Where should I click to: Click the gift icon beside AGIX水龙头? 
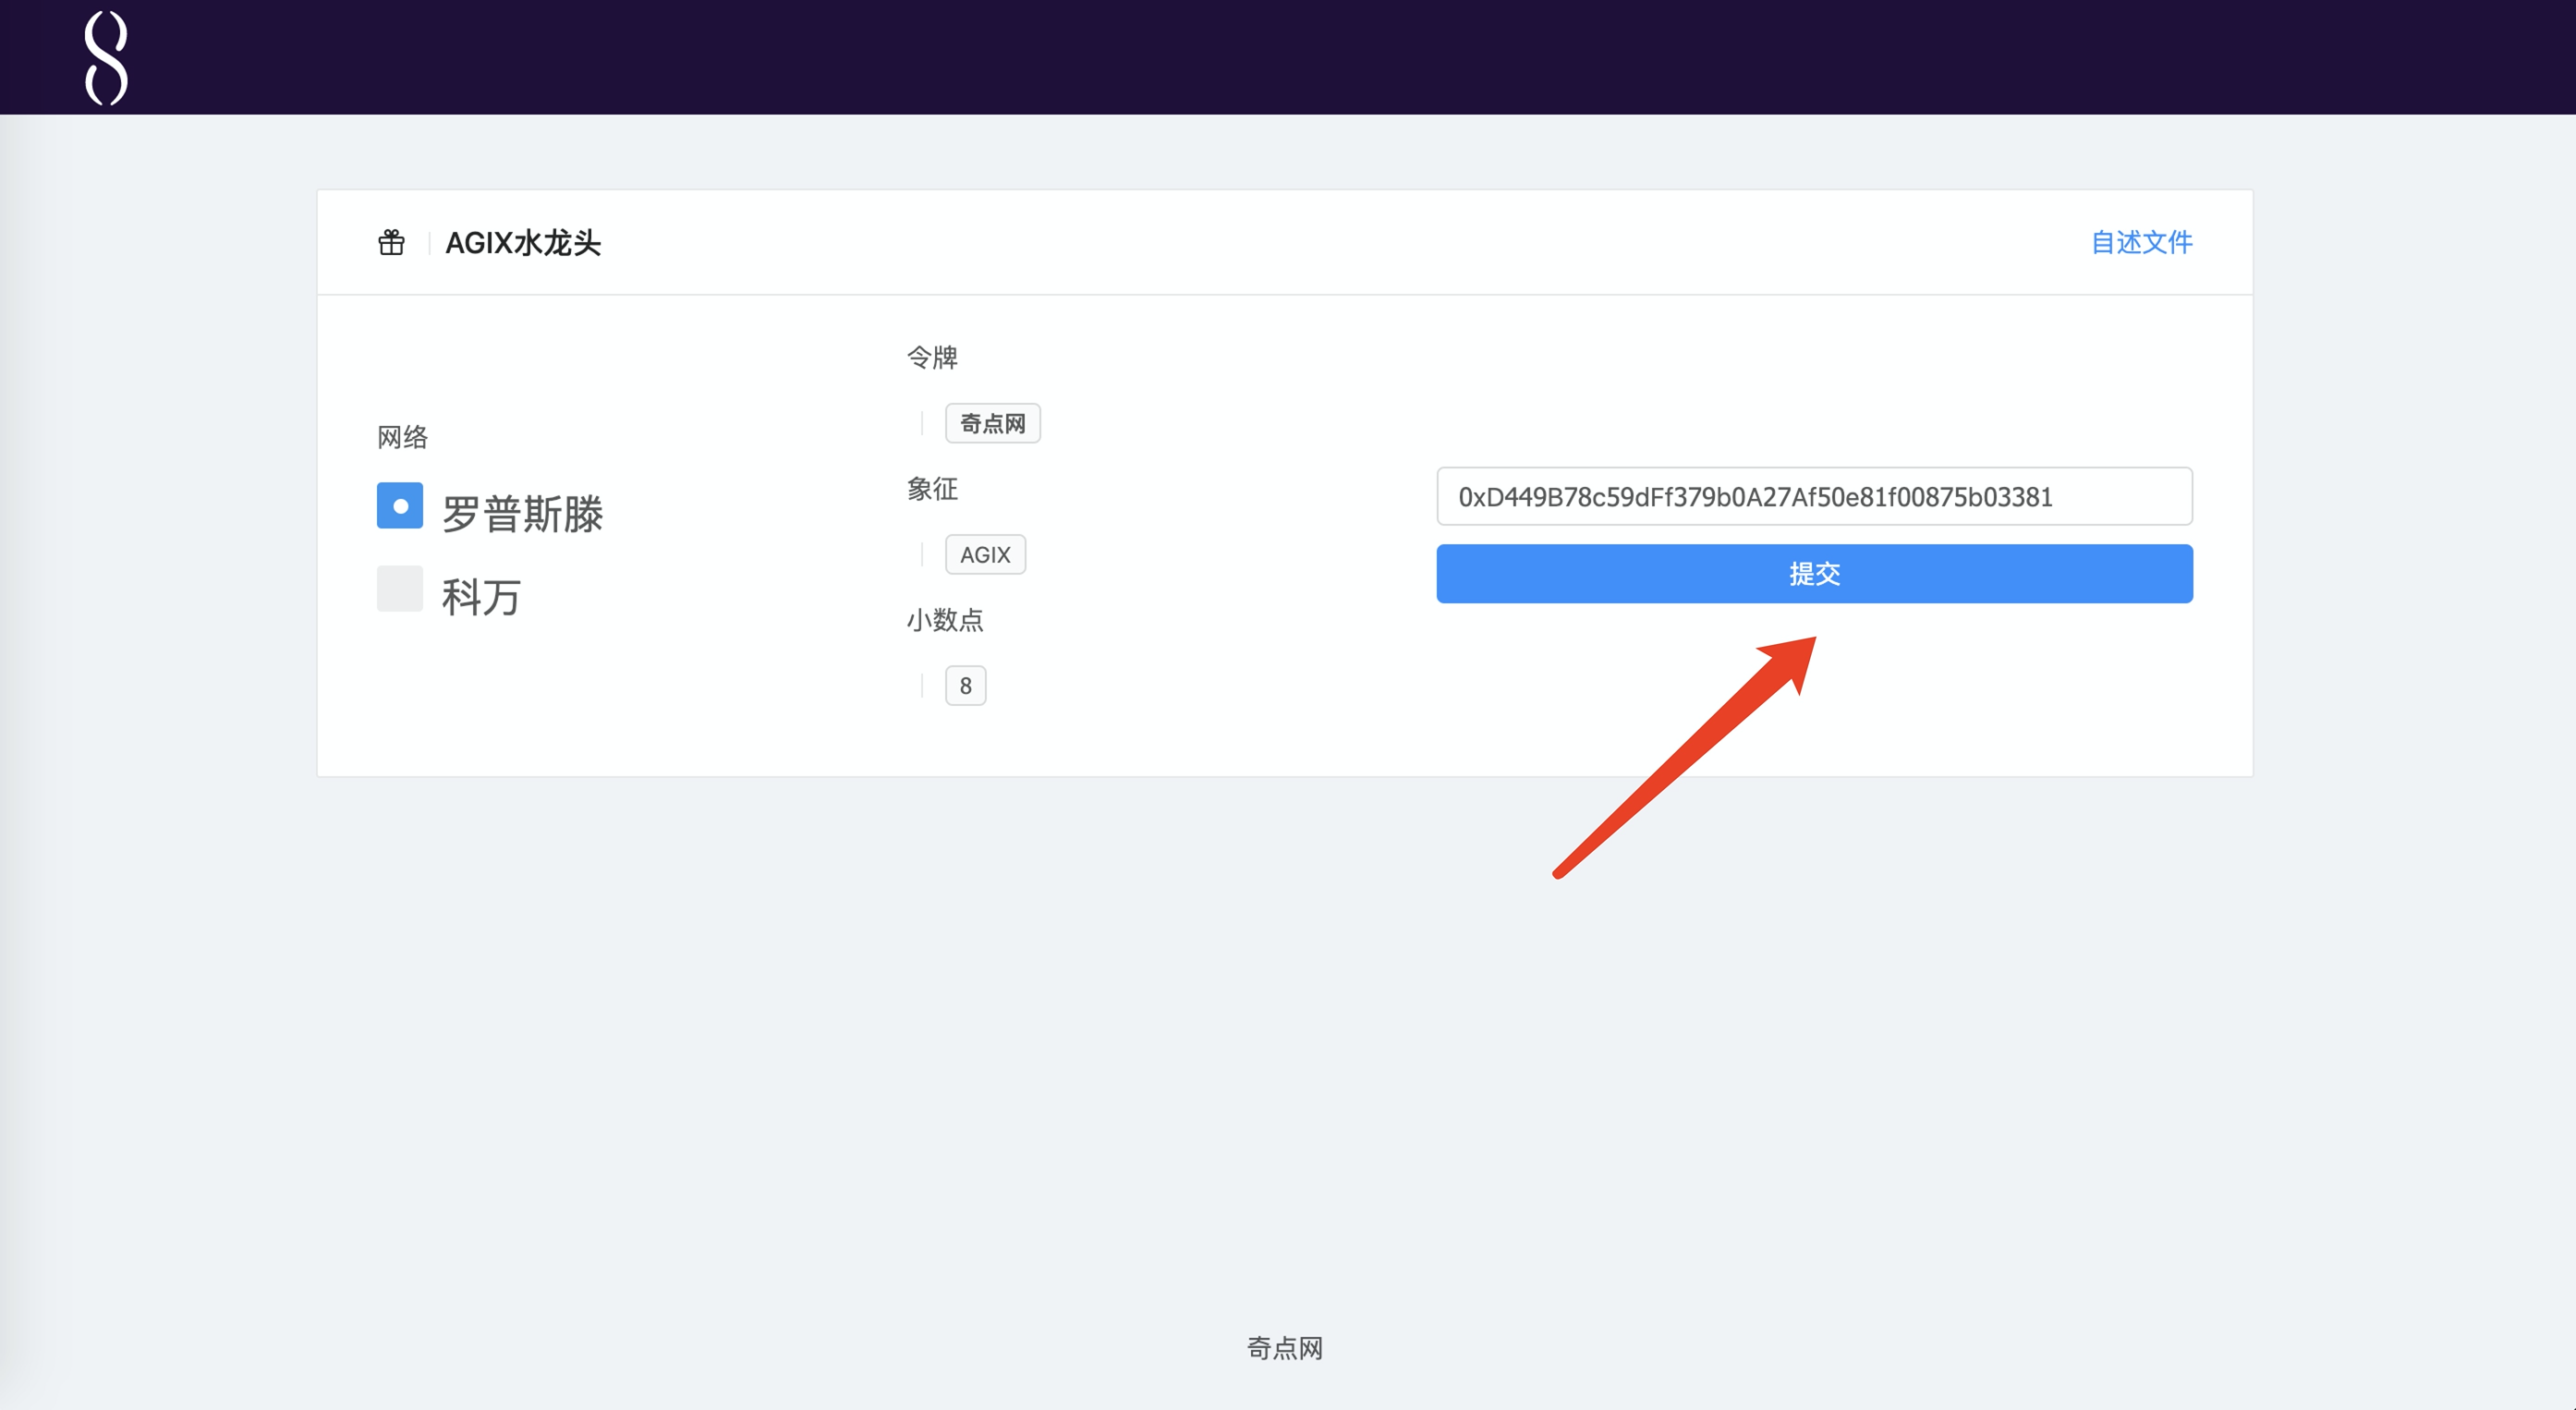coord(391,243)
